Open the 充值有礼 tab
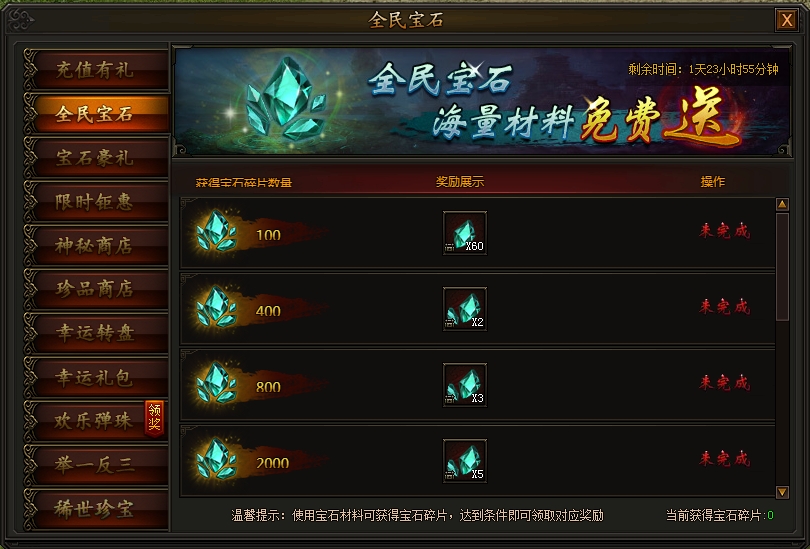The width and height of the screenshot is (810, 549). click(96, 70)
